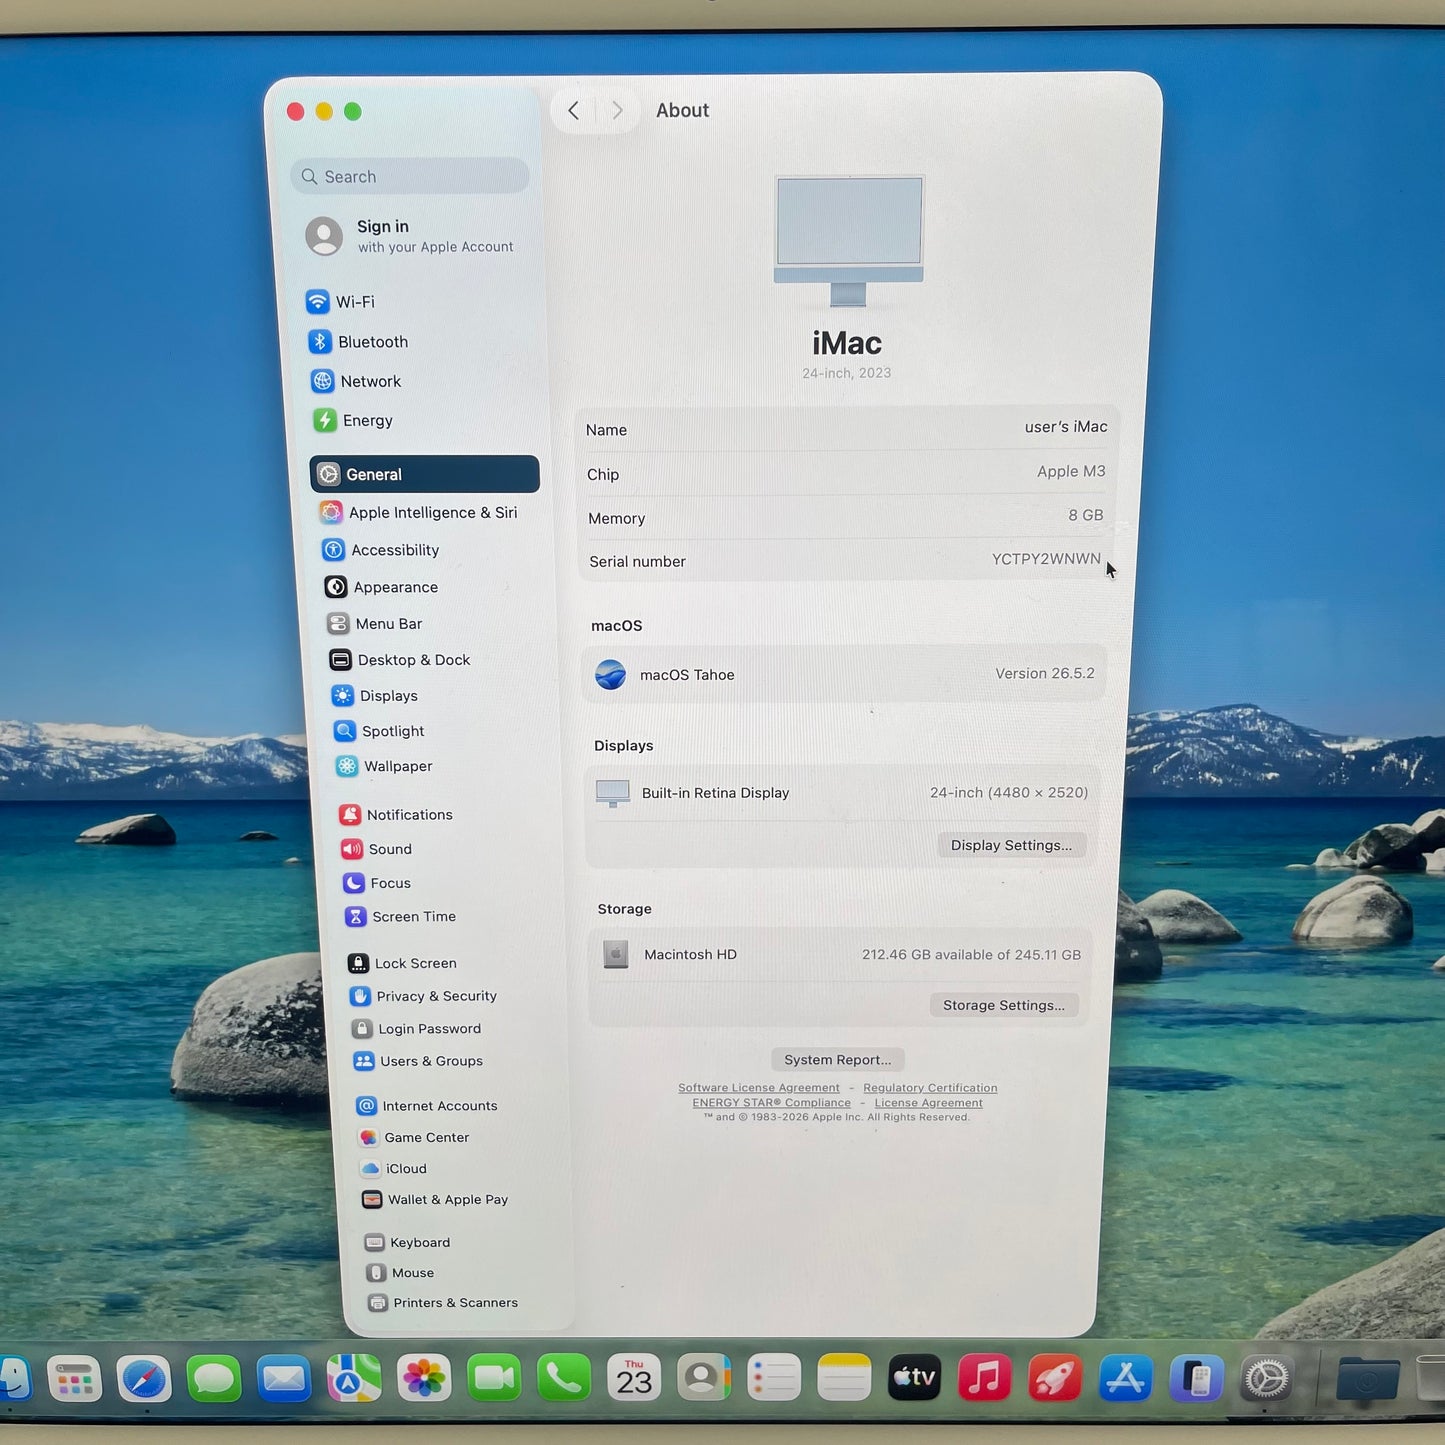Open Menu Bar settings
The height and width of the screenshot is (1445, 1445).
tap(374, 624)
